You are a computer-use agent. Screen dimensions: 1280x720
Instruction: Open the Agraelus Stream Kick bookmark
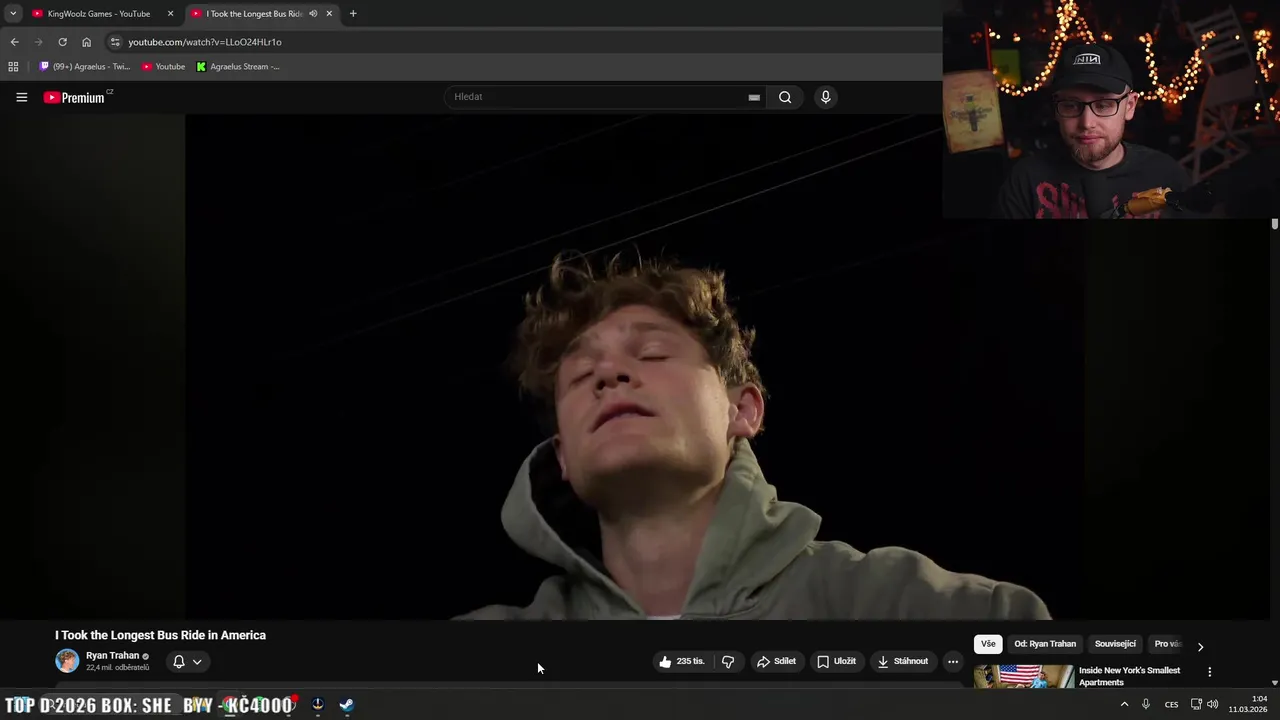pos(238,67)
